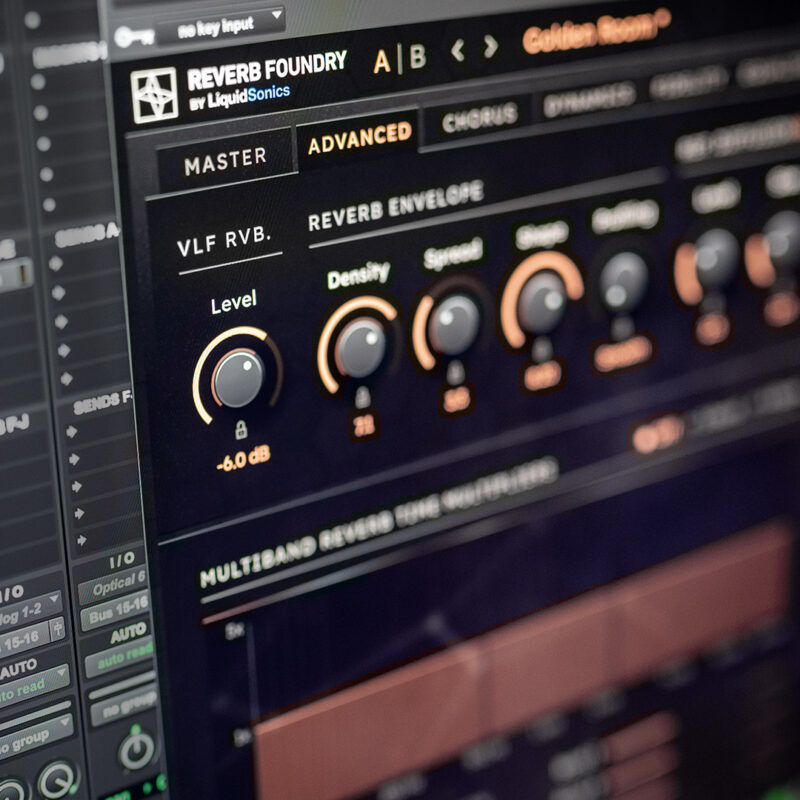
Task: Click the REVERB ENVELOPE heading
Action: click(396, 206)
